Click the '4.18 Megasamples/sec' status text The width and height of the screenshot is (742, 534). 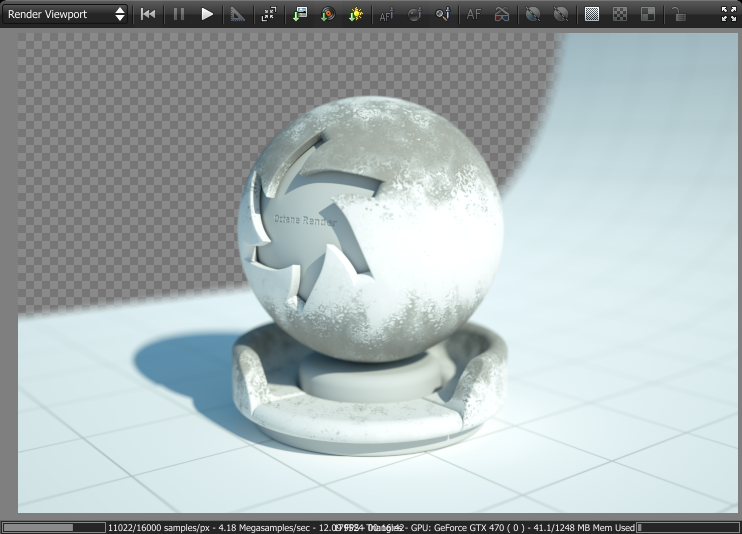[x=264, y=527]
